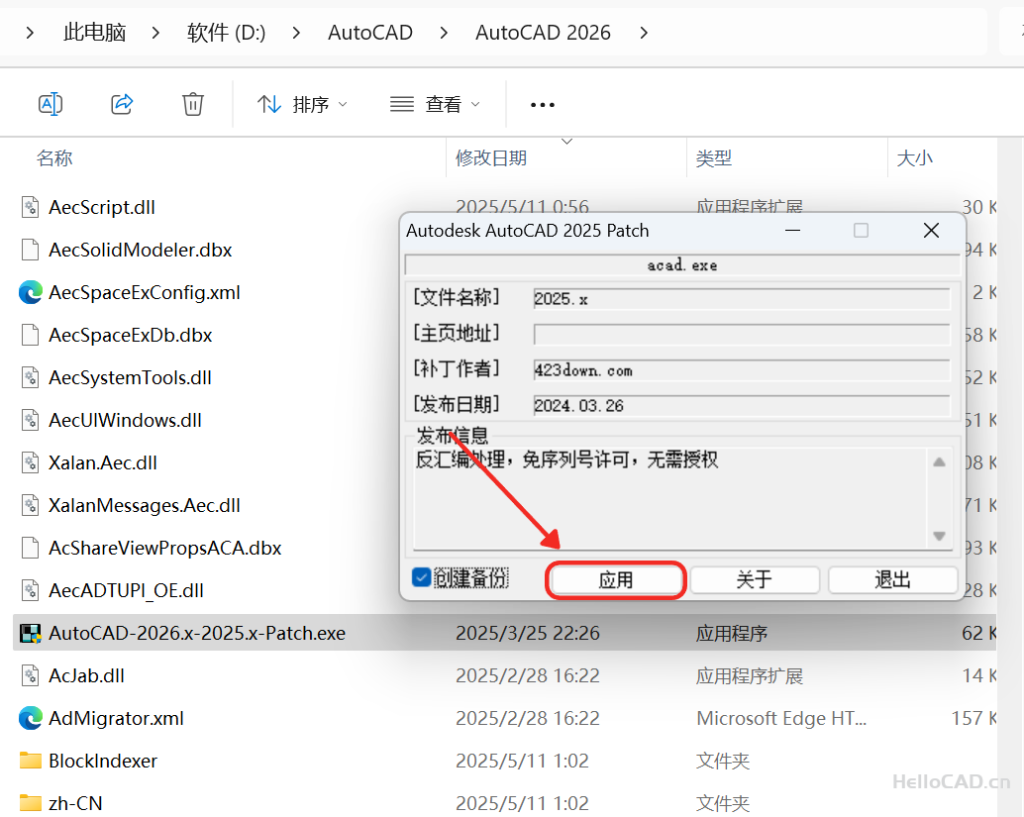Click the BlockIndexer folder icon
The height and width of the screenshot is (817, 1024).
tap(31, 761)
